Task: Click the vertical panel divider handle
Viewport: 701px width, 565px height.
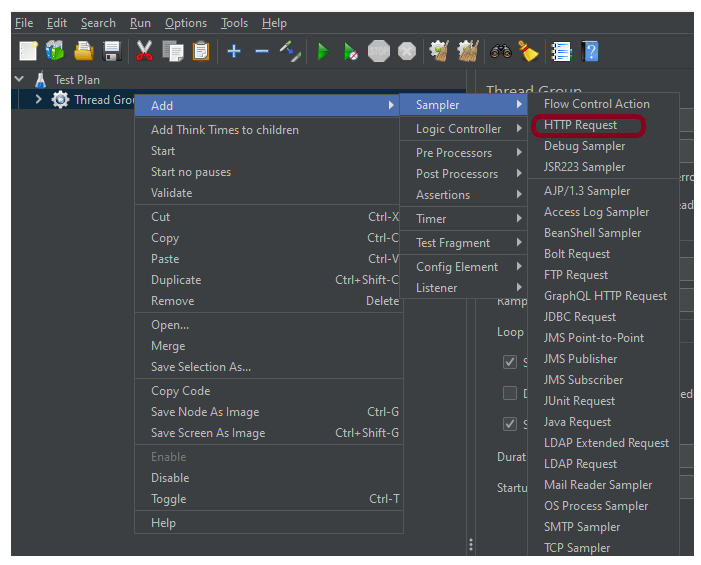Action: tap(470, 545)
